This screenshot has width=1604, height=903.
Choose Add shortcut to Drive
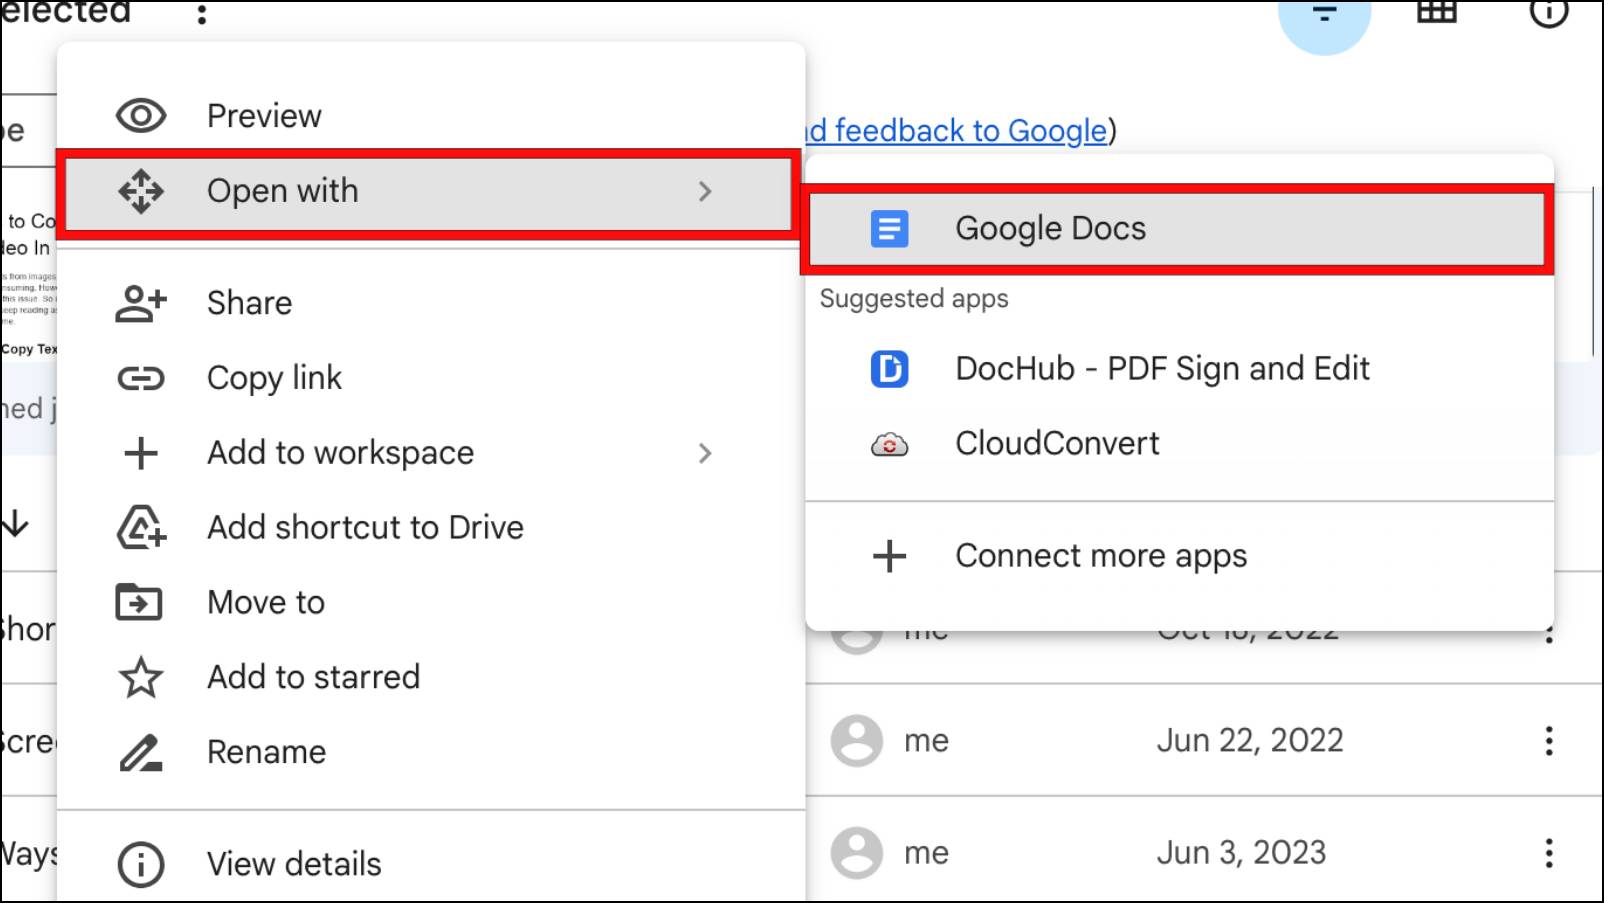431,527
